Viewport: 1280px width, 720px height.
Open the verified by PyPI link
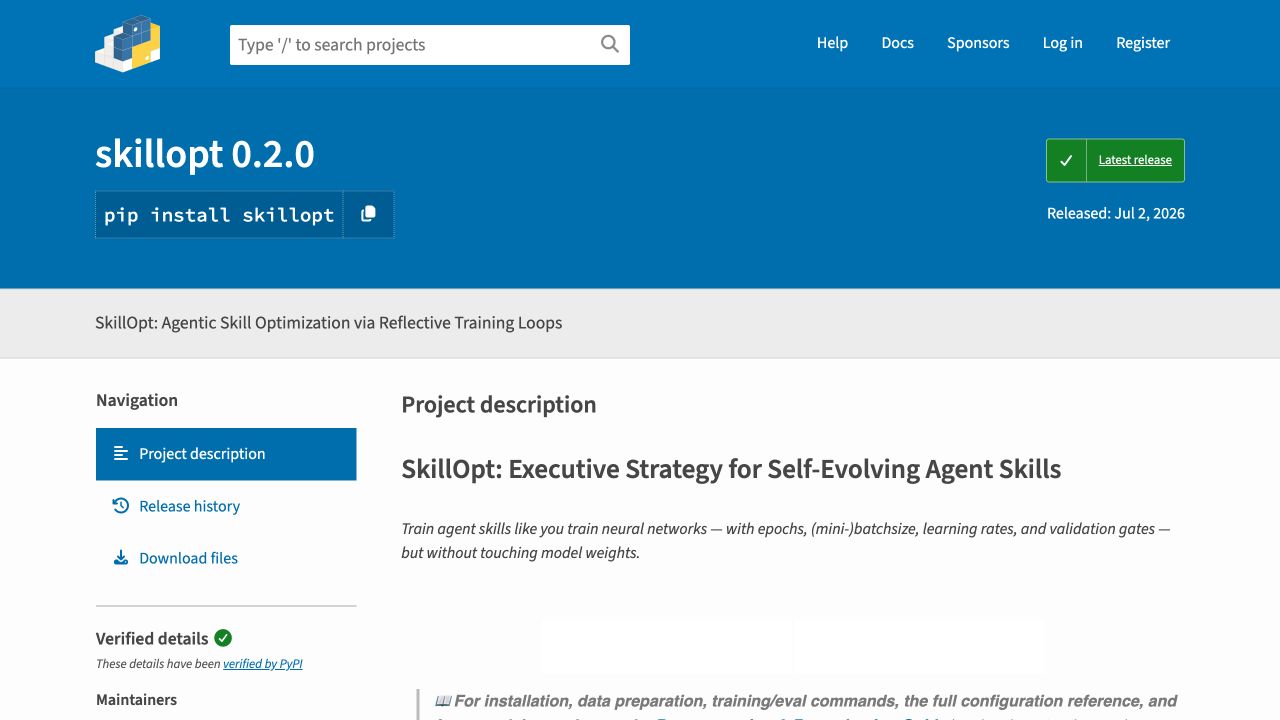click(x=263, y=664)
